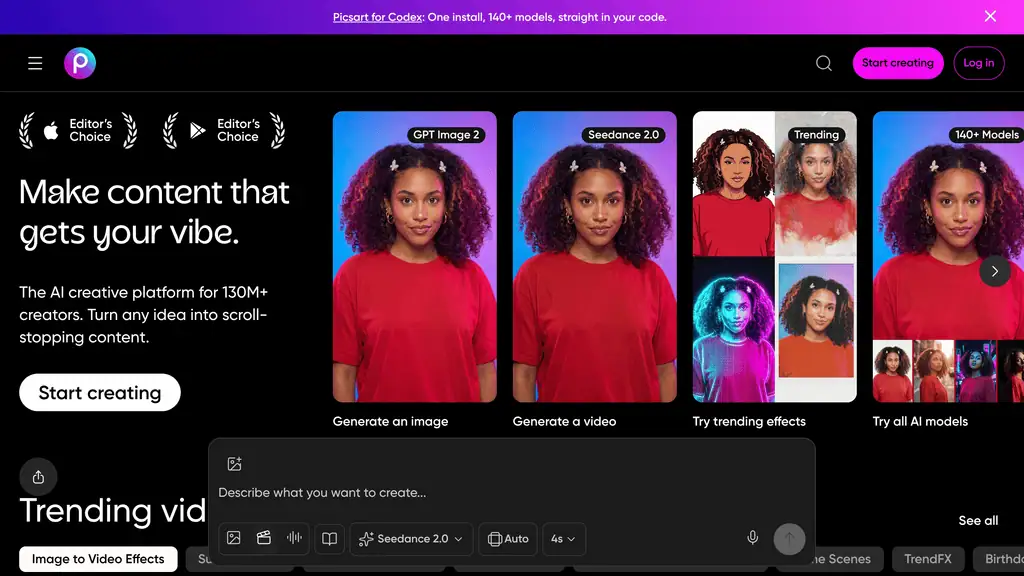Open the Seedance 2.0 video card thumbnail
Image resolution: width=1024 pixels, height=576 pixels.
pos(594,257)
